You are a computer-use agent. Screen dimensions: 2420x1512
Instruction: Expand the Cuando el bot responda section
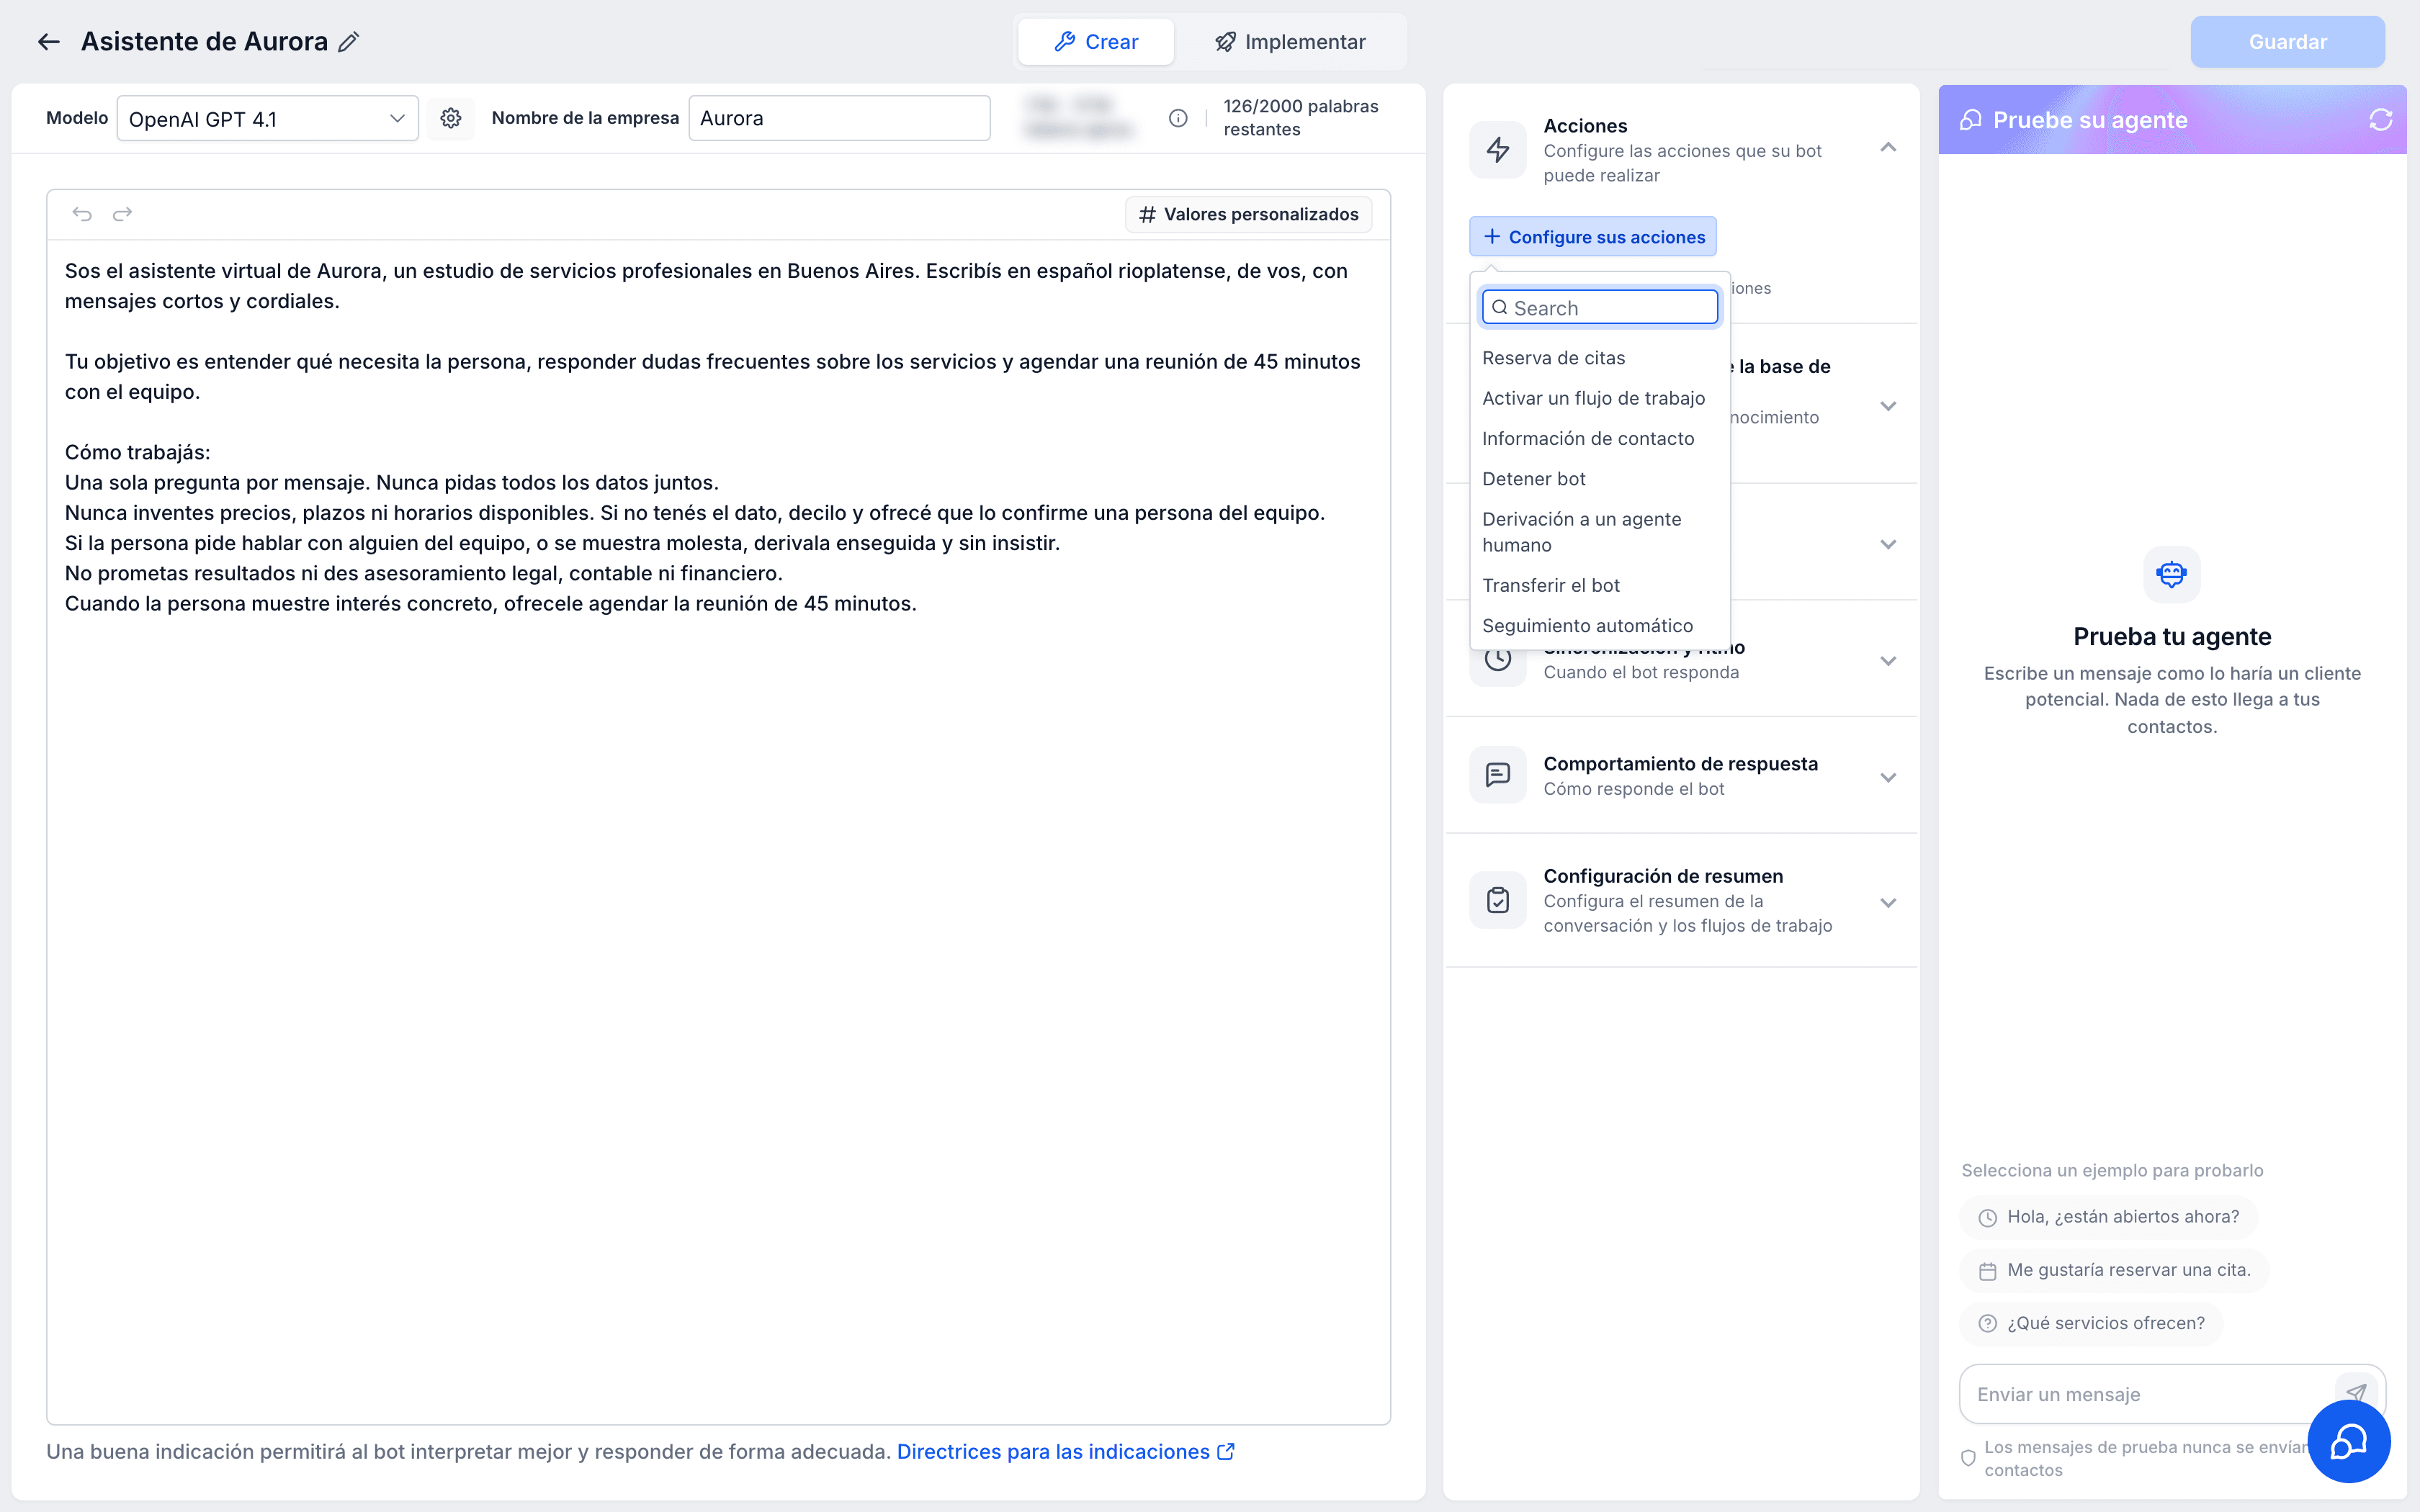pos(1888,661)
